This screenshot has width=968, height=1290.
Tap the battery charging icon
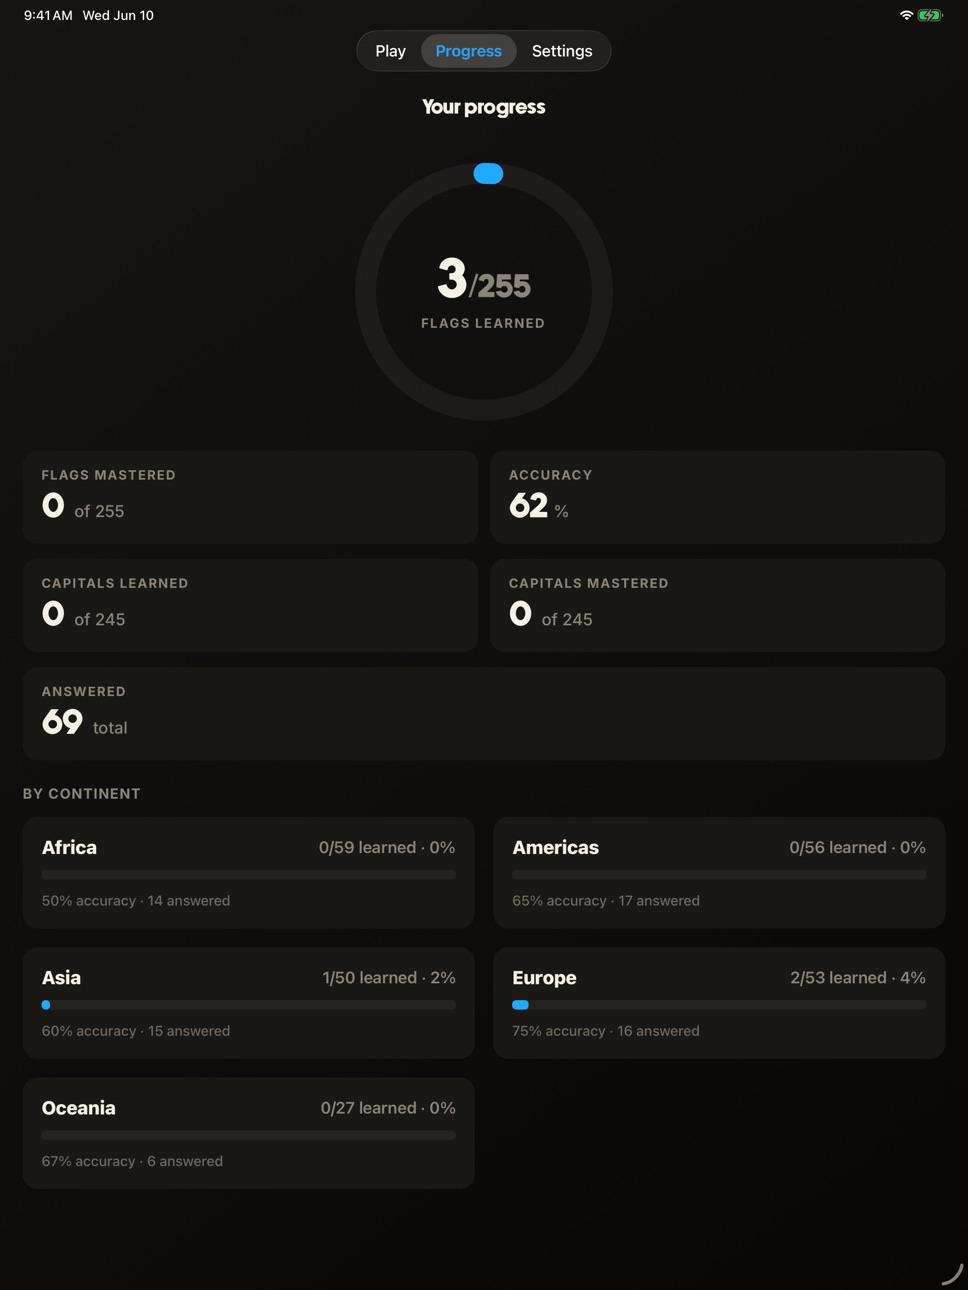tap(930, 15)
